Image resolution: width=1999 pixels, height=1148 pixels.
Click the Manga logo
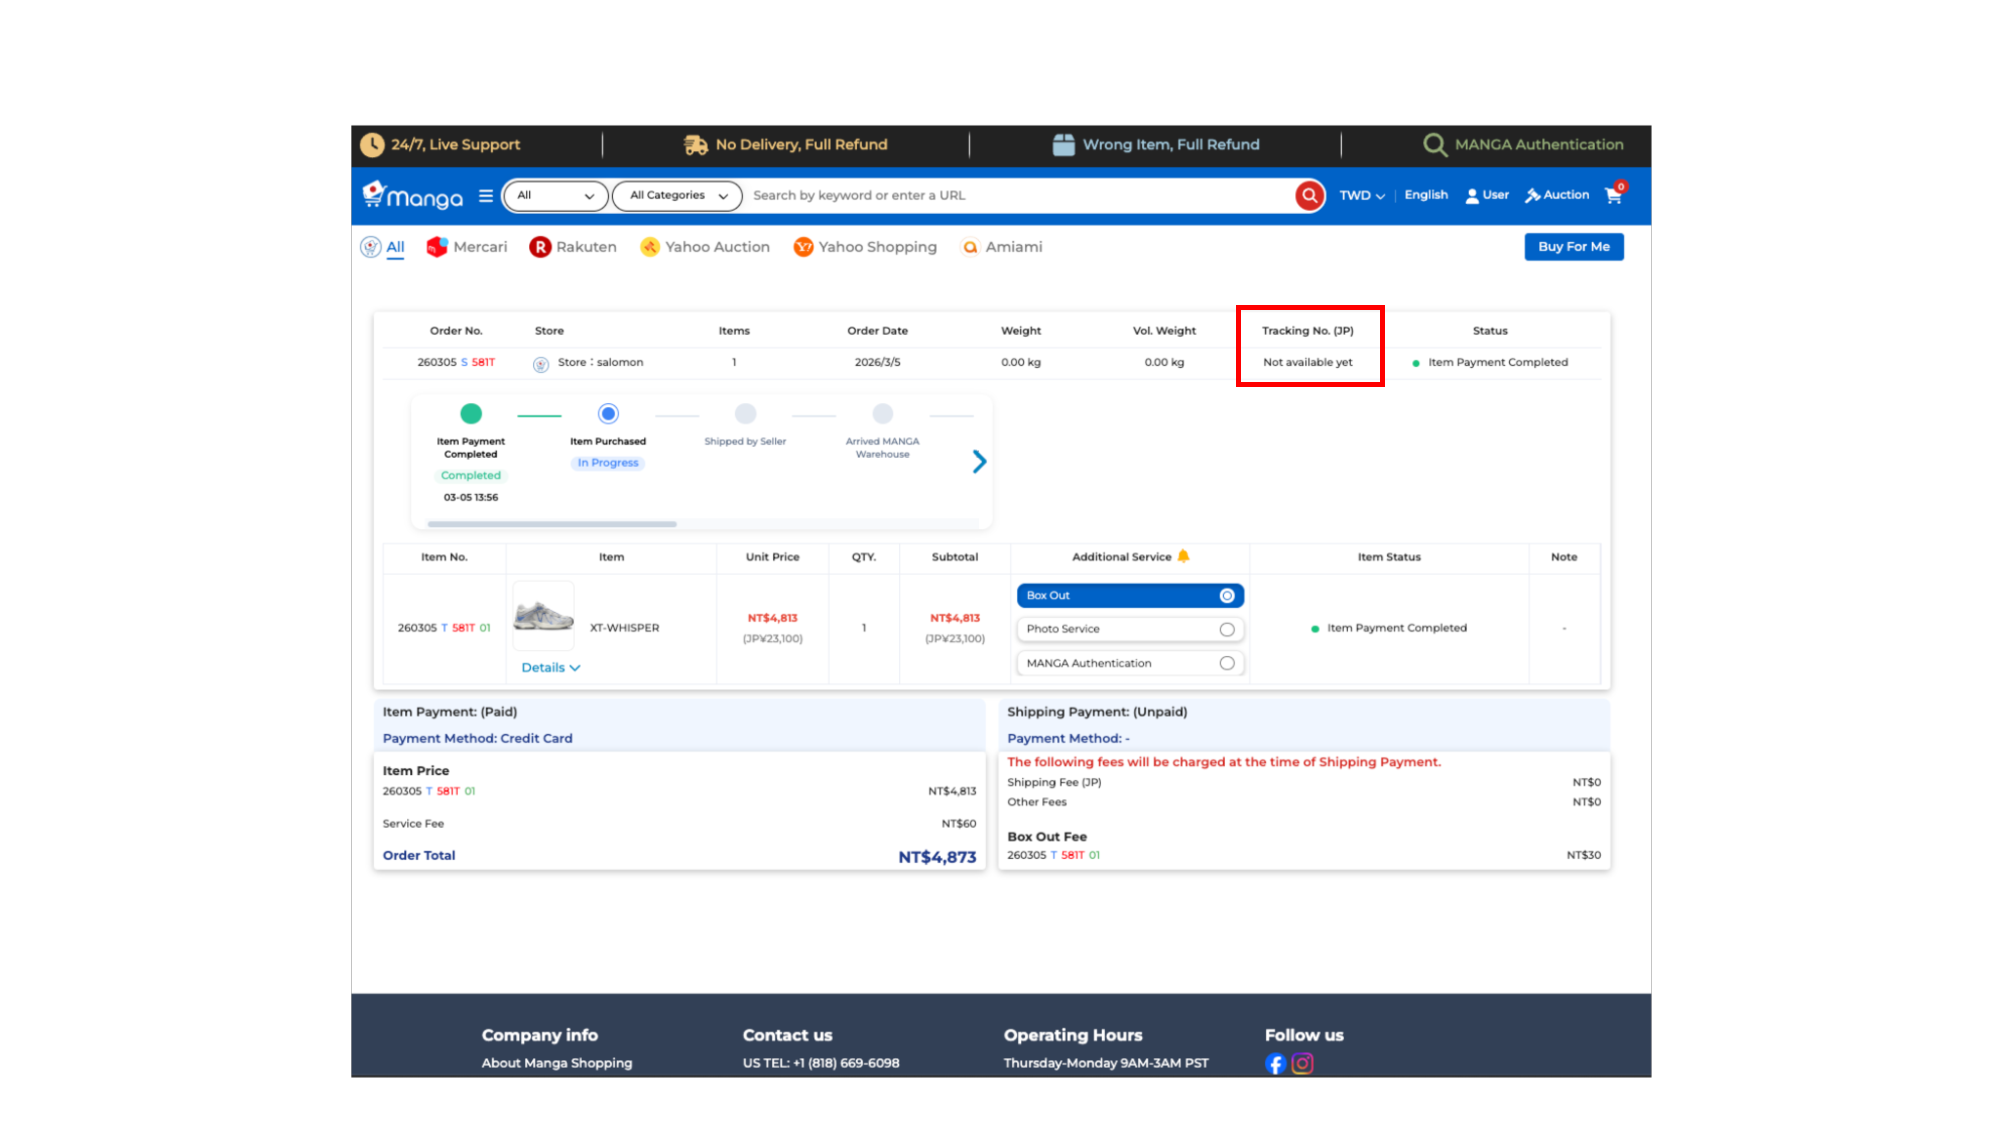414,196
